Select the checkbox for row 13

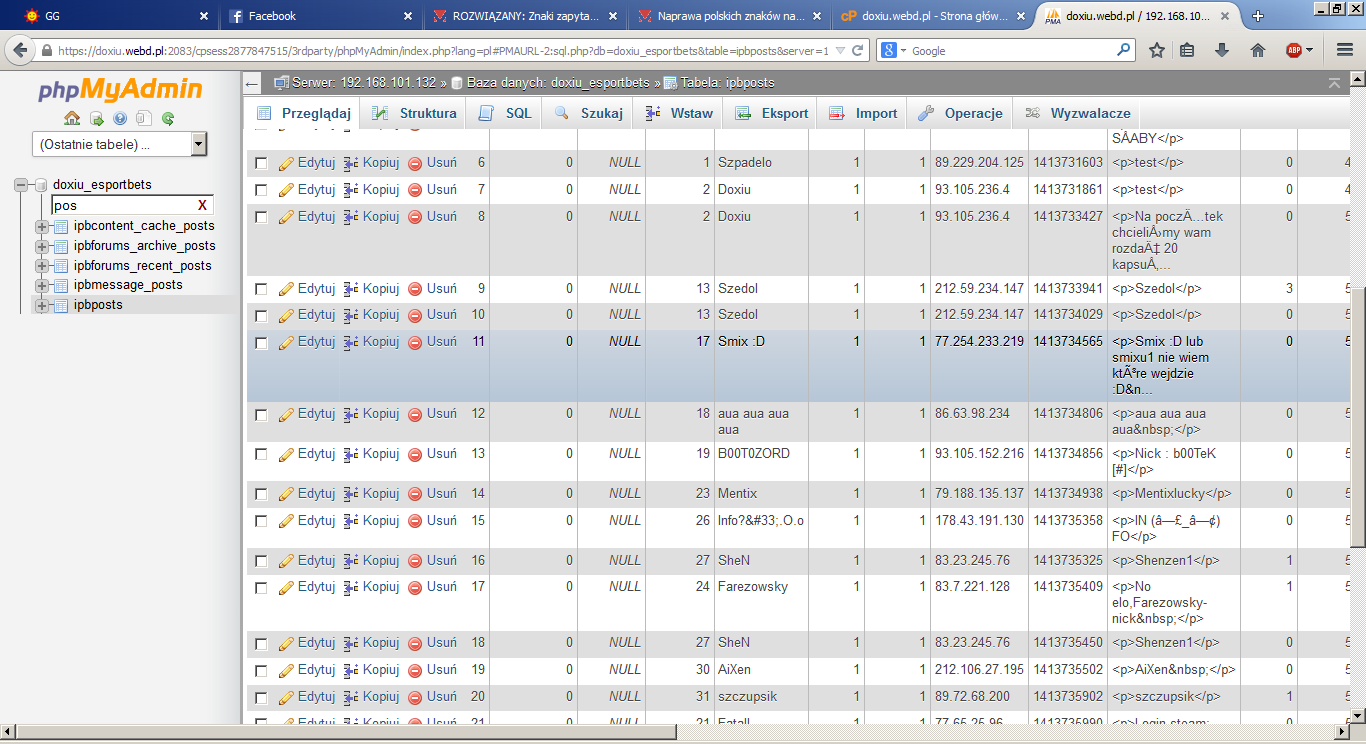click(x=261, y=454)
